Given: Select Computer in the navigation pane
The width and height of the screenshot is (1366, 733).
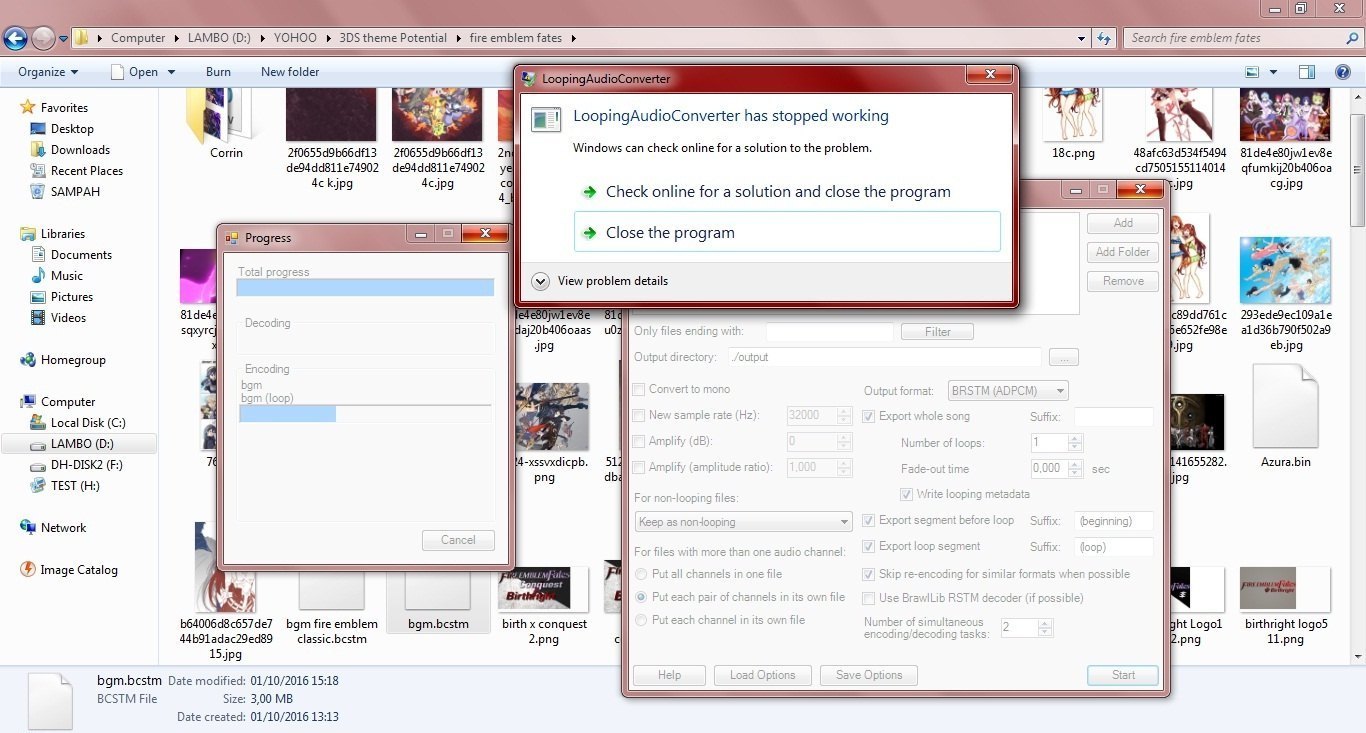Looking at the screenshot, I should (x=68, y=402).
